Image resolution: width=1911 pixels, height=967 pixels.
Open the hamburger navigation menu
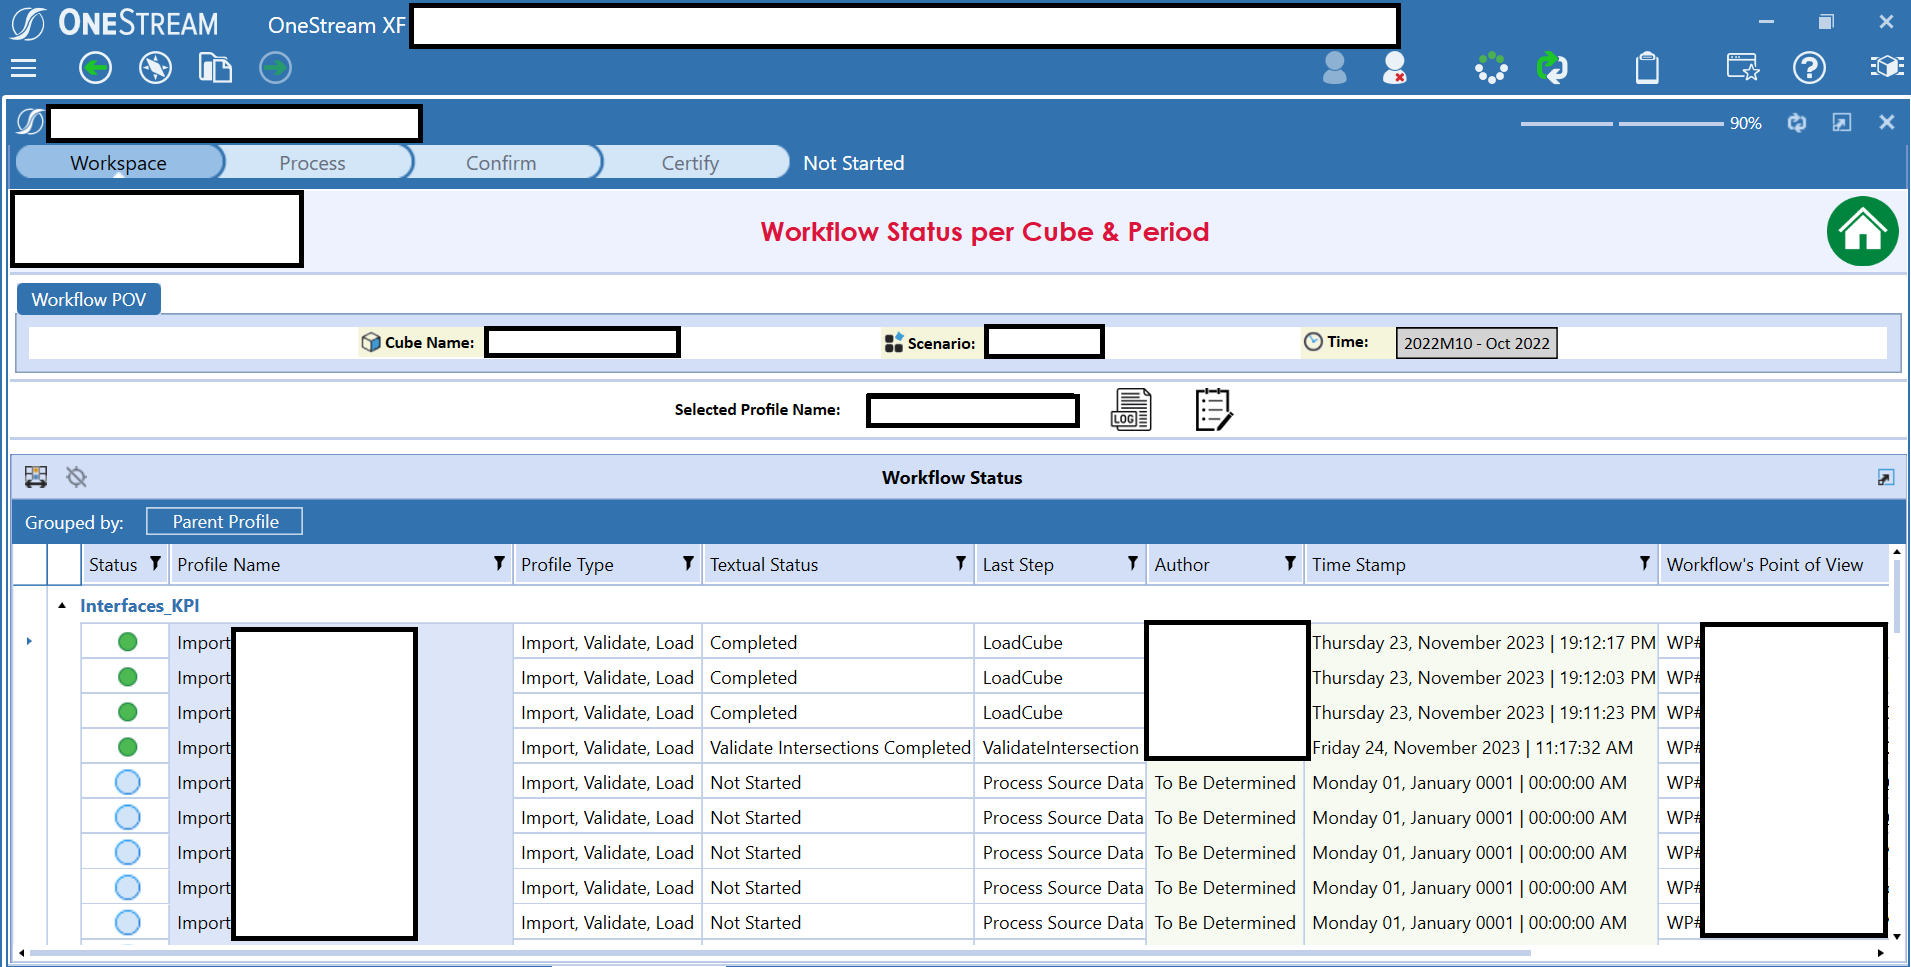coord(23,68)
